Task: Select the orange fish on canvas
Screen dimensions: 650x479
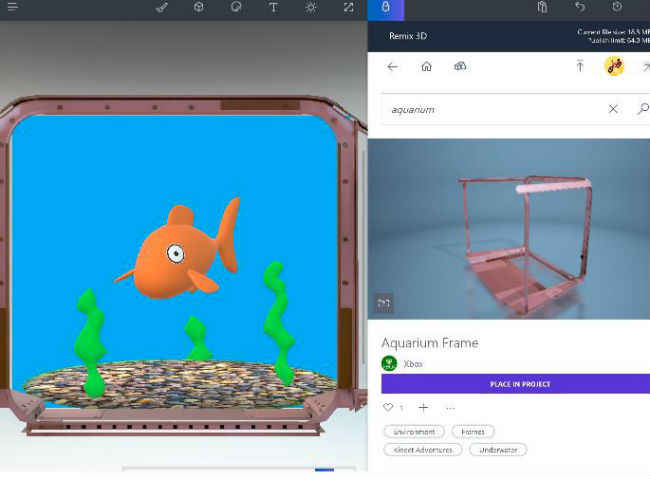Action: point(178,249)
